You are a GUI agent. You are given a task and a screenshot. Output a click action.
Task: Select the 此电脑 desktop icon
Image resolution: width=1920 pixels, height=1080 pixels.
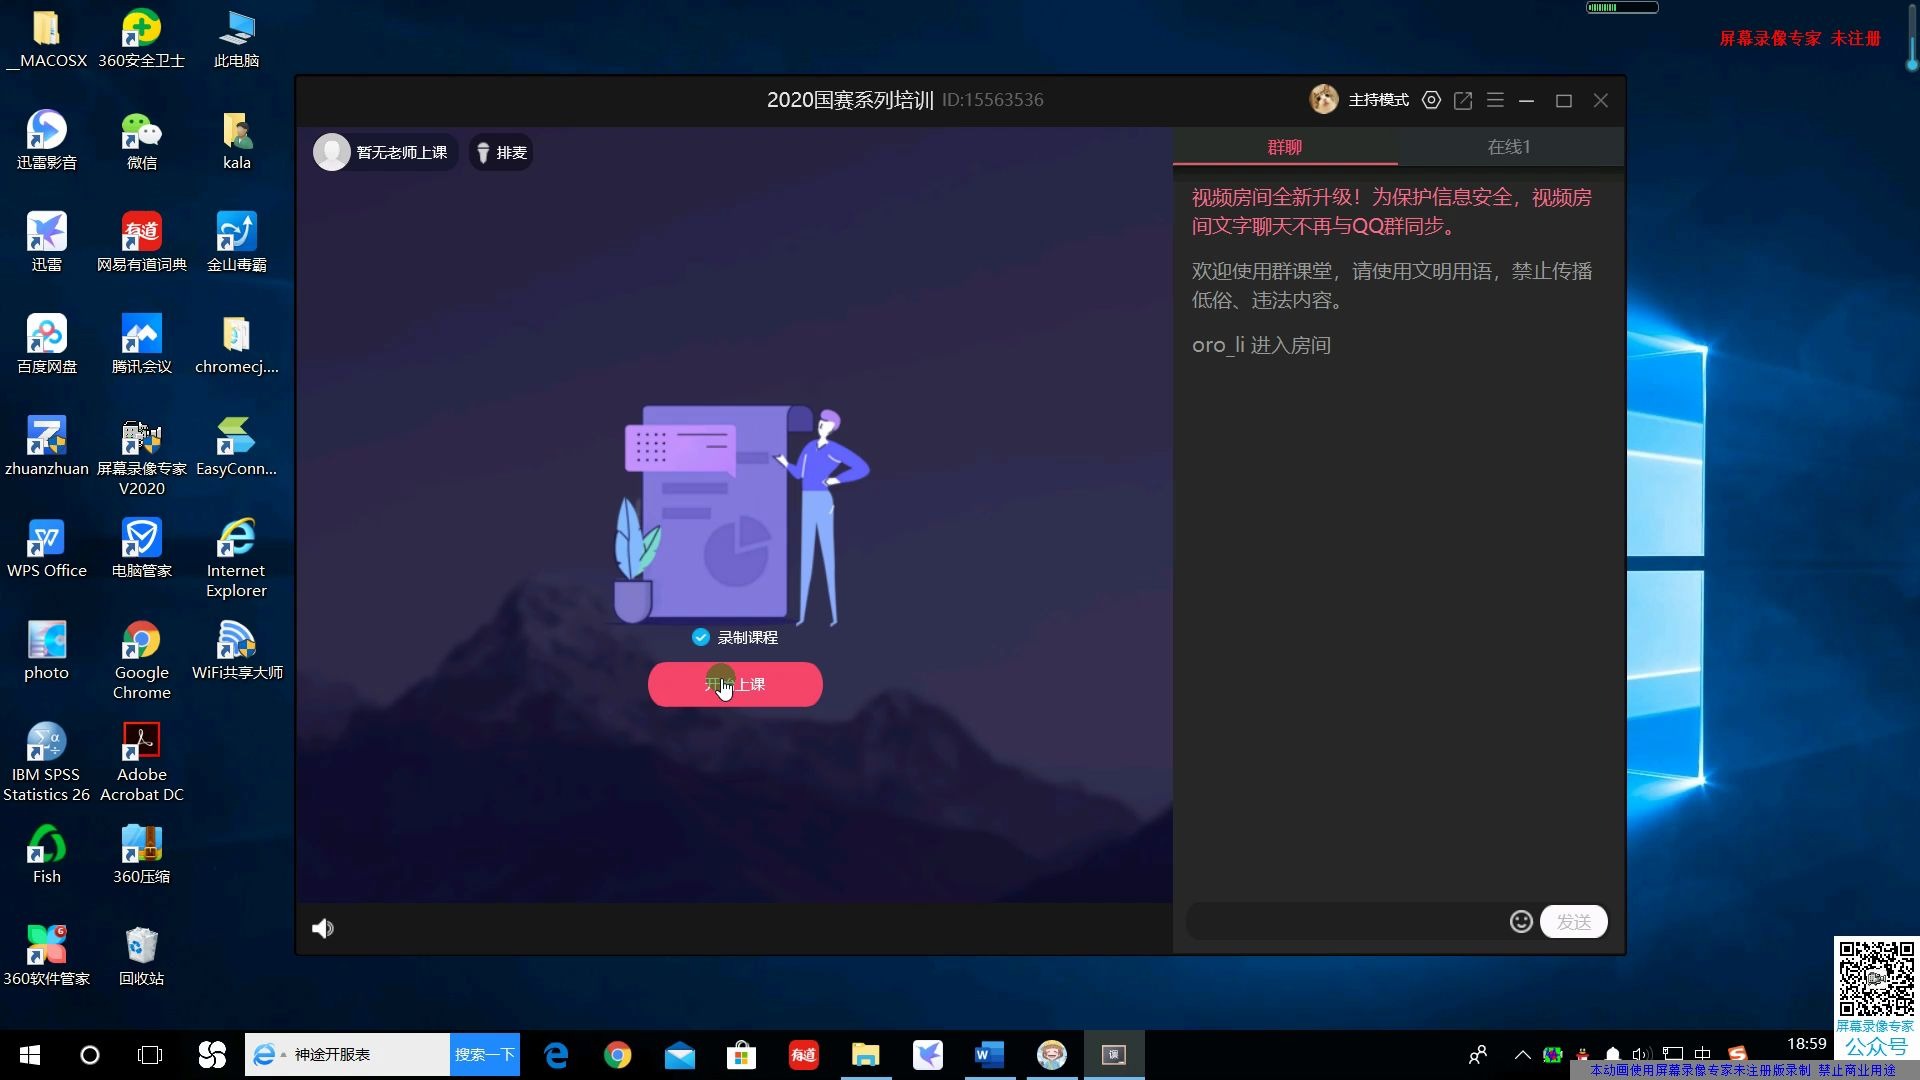236,39
